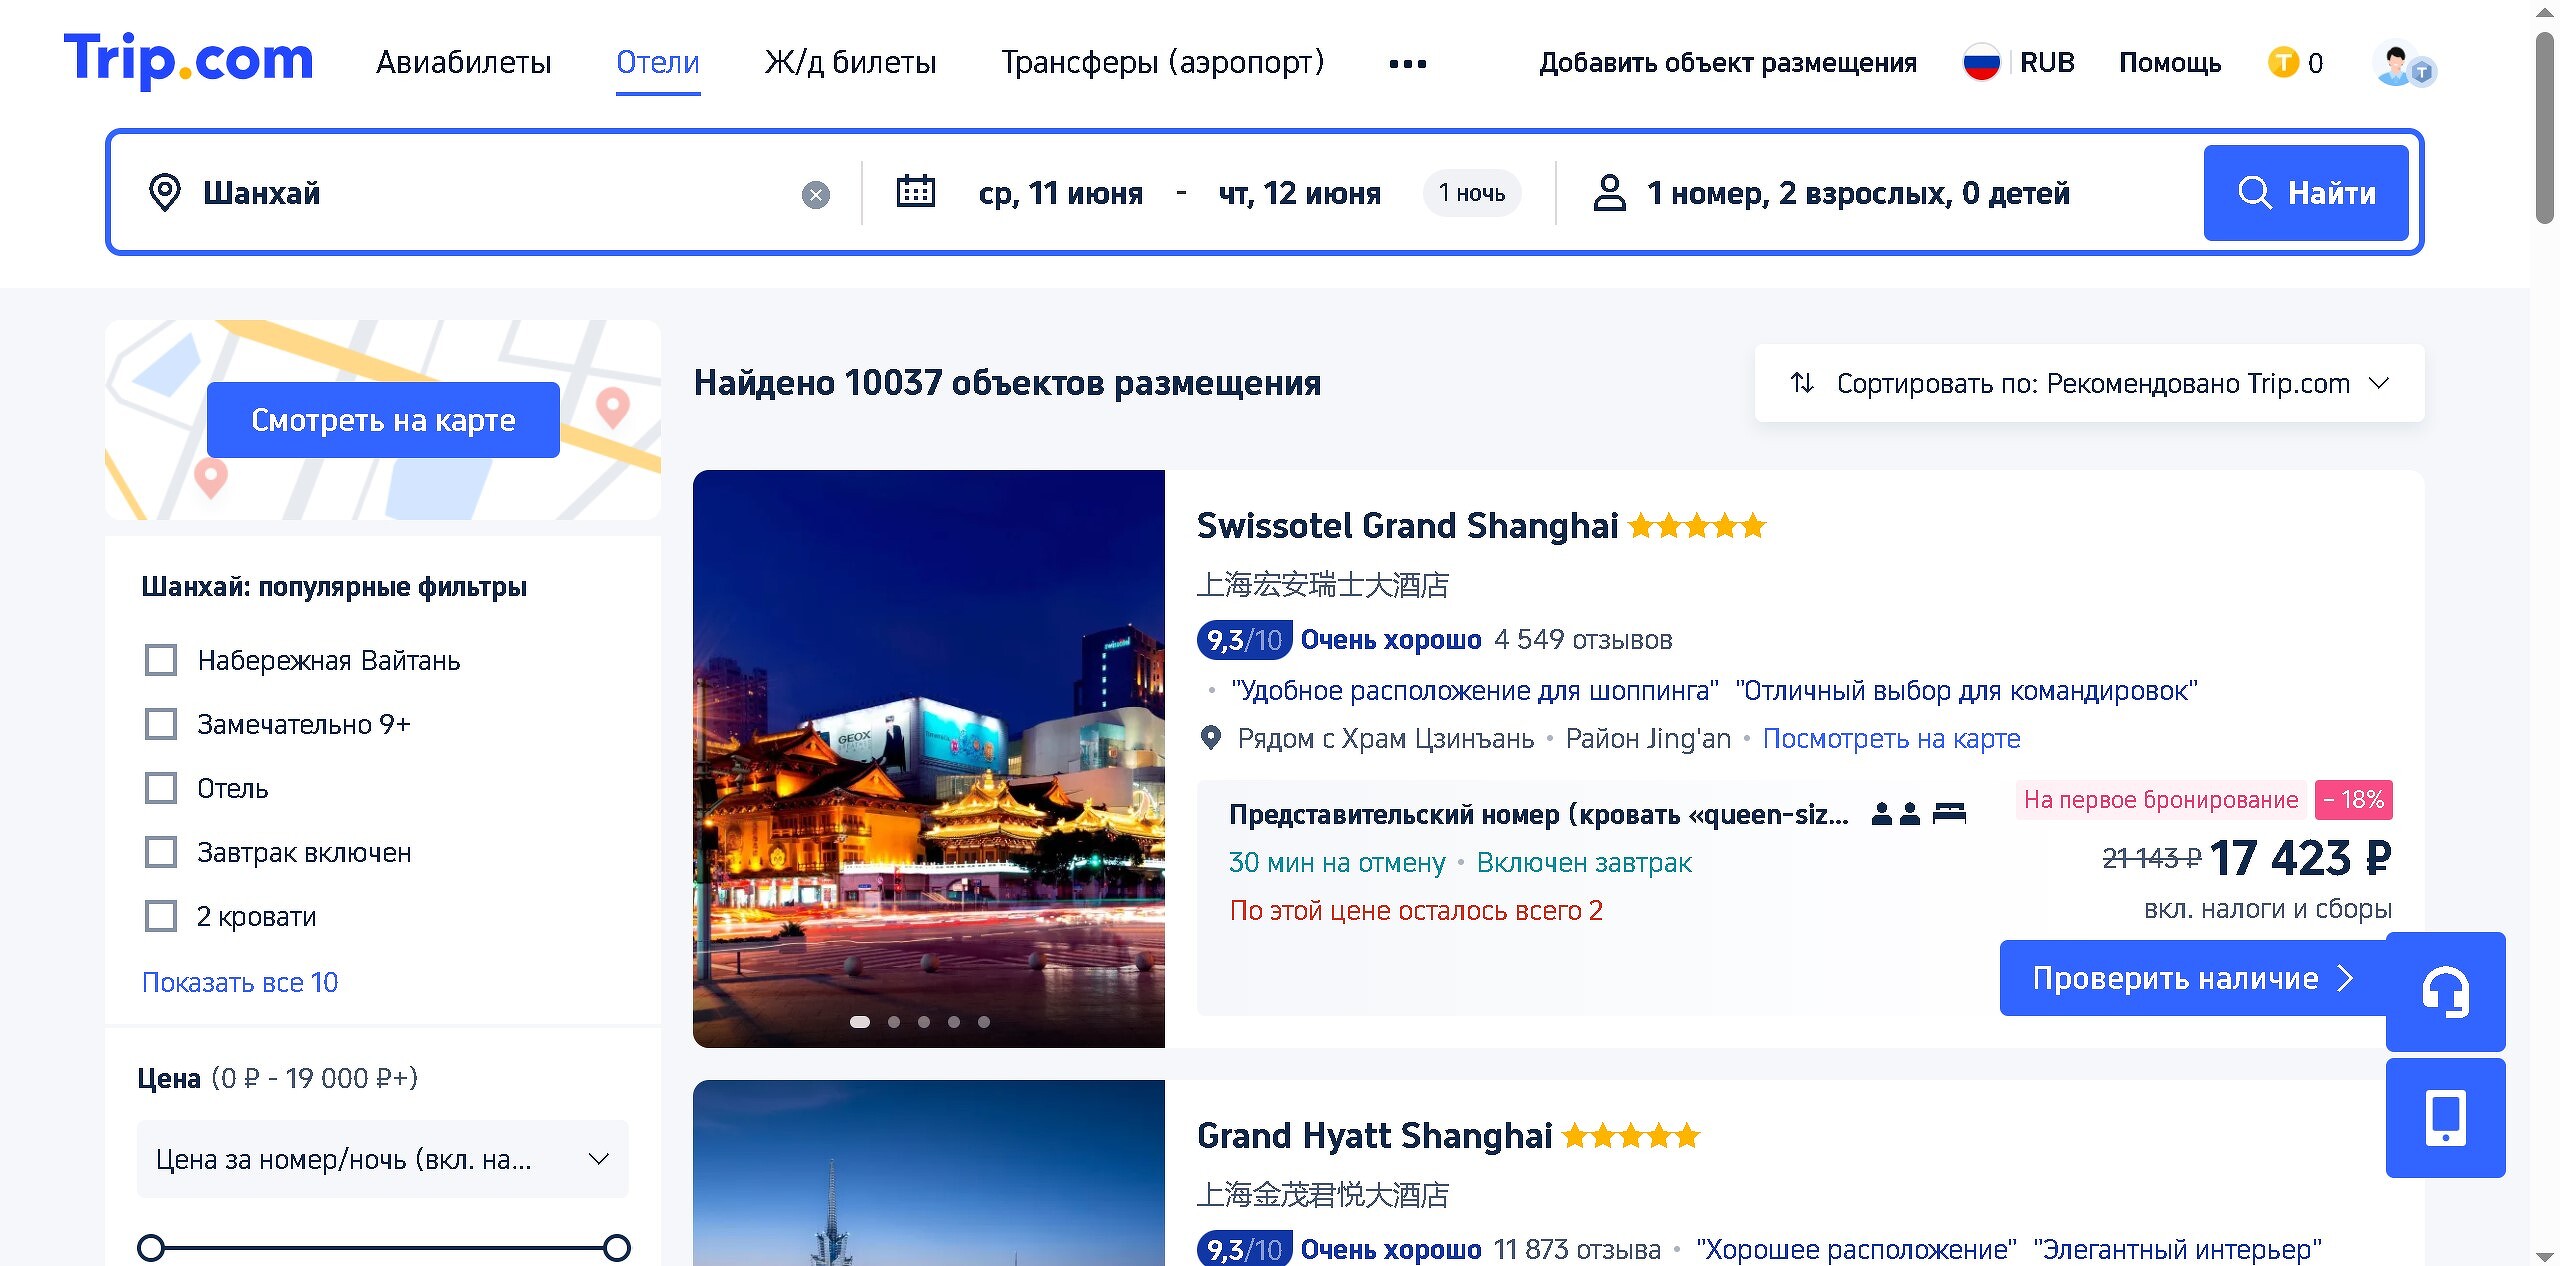
Task: Check the Завтрак включен filter
Action: [x=161, y=852]
